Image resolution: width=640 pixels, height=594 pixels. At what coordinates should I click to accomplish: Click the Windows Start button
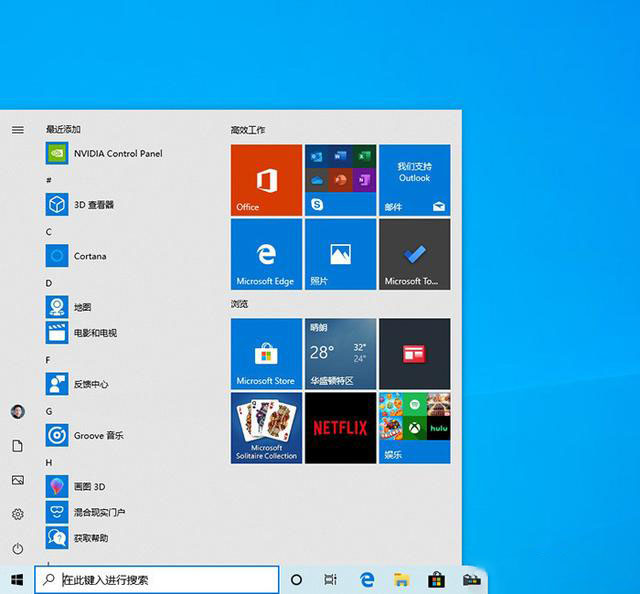[x=17, y=579]
